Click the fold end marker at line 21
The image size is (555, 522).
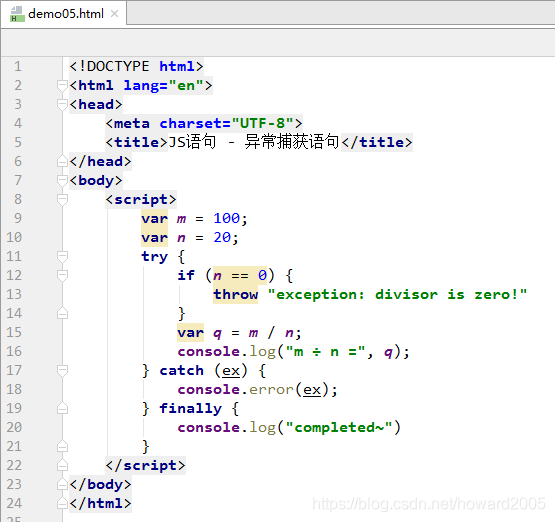(x=62, y=446)
